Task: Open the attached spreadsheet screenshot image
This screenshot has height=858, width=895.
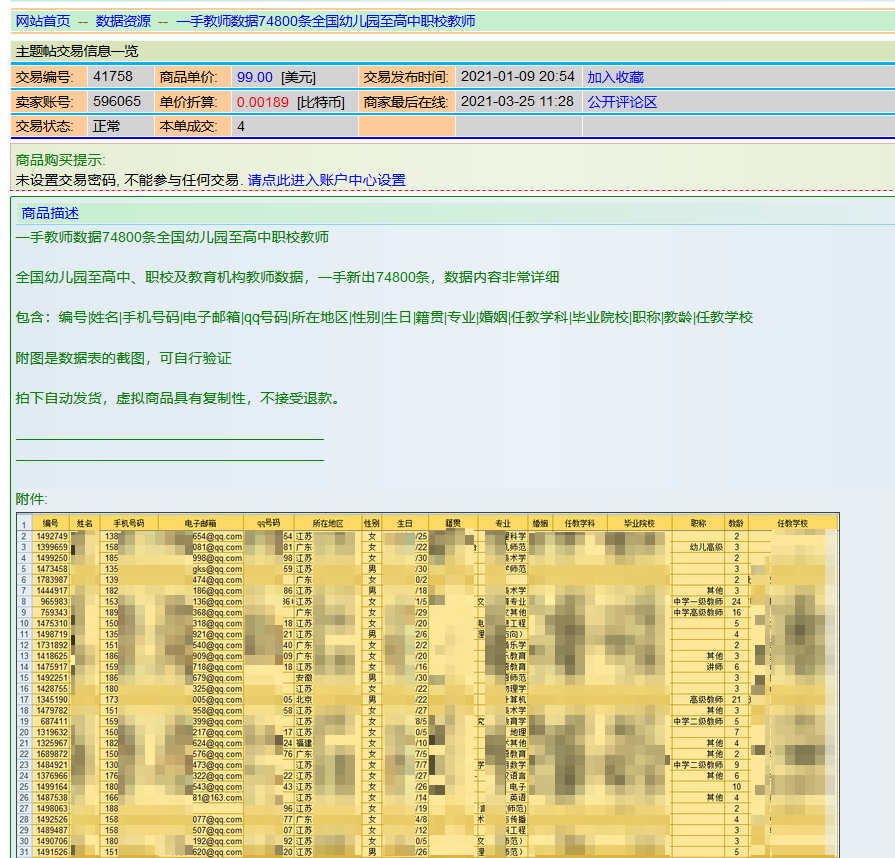Action: [x=427, y=685]
